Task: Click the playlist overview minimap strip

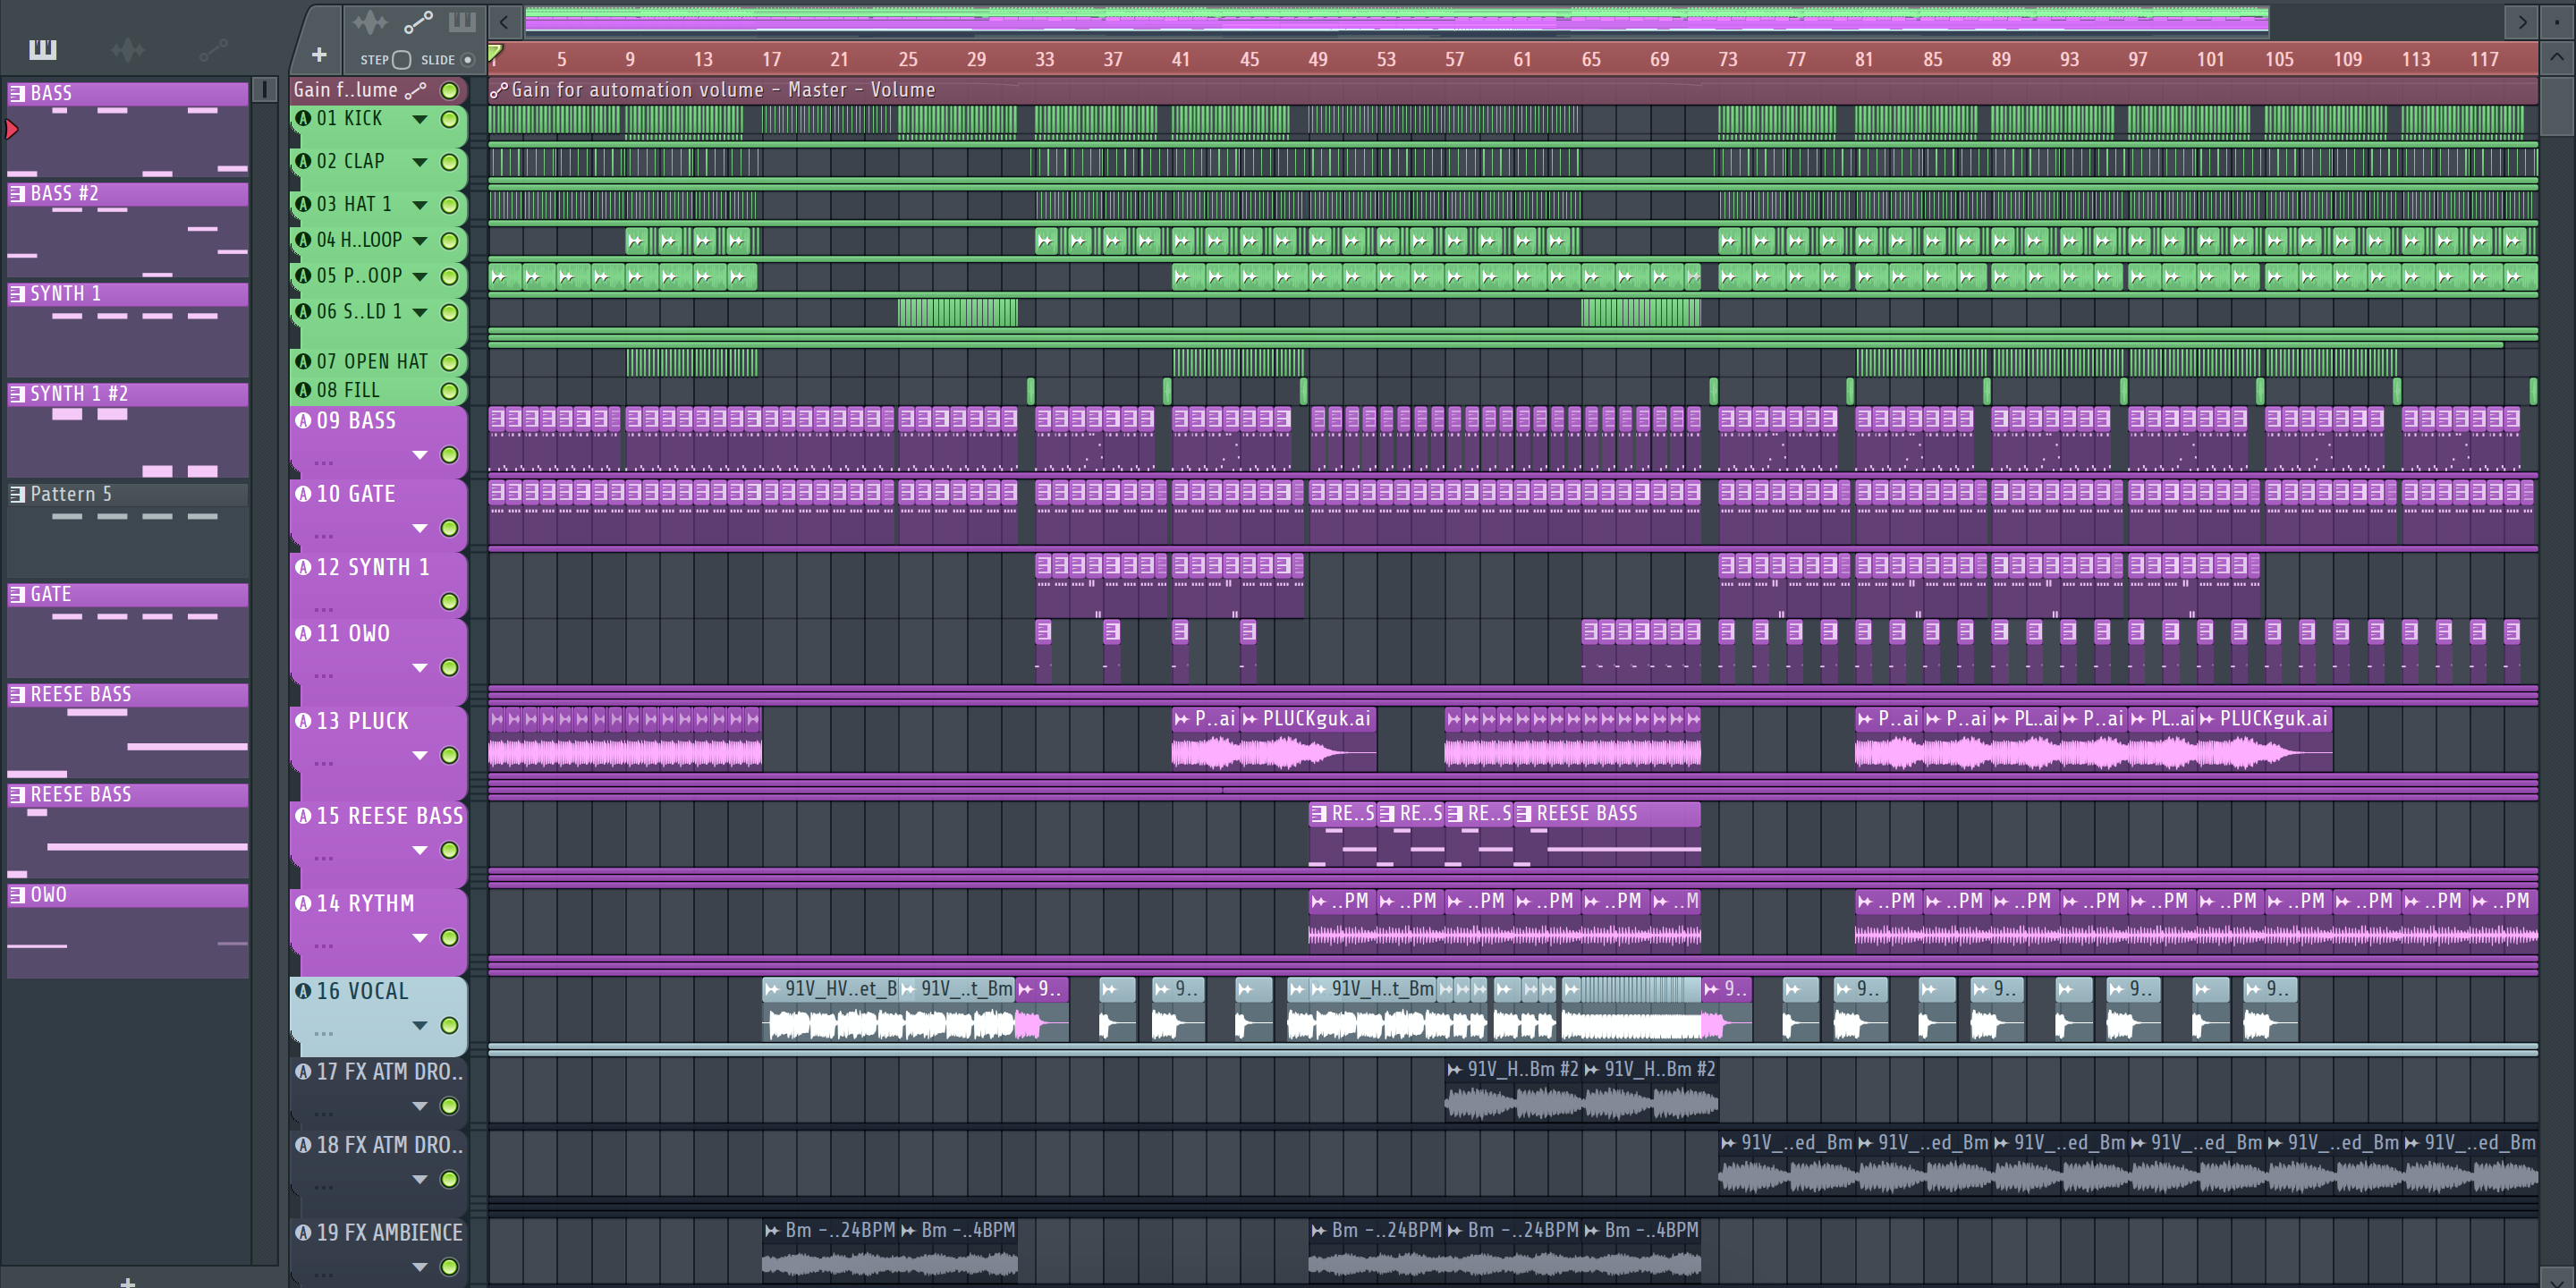Action: click(1396, 21)
